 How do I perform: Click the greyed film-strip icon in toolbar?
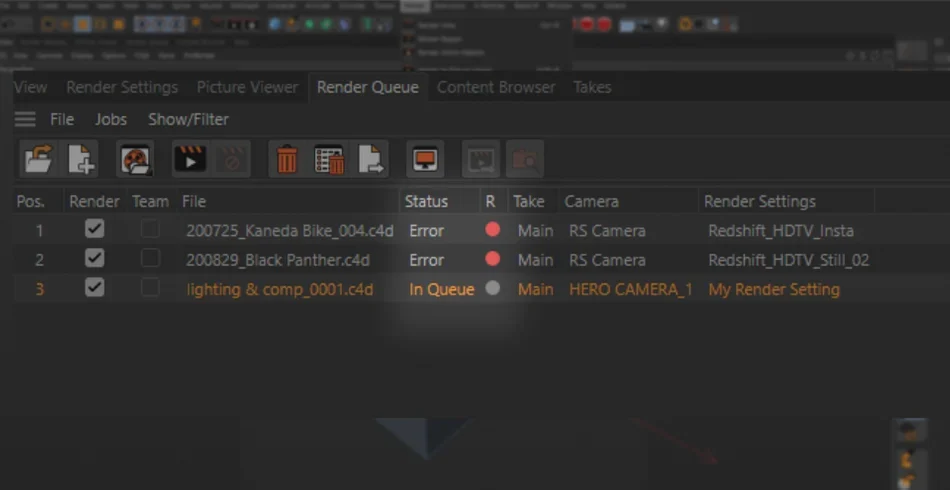481,159
